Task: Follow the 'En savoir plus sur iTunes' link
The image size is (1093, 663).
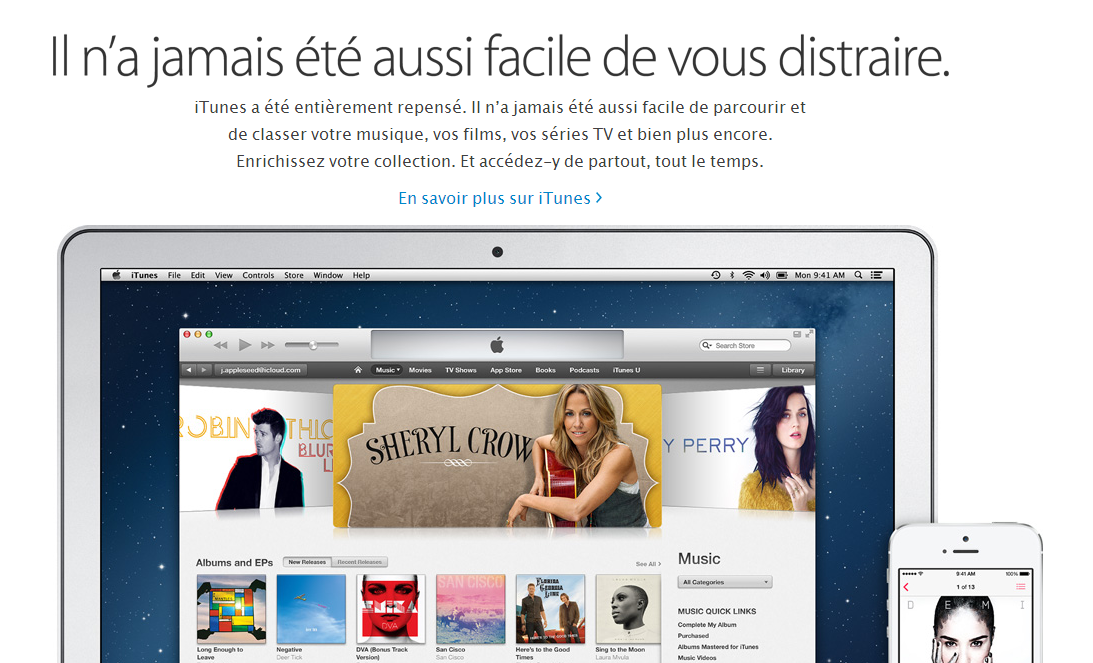Action: [500, 198]
